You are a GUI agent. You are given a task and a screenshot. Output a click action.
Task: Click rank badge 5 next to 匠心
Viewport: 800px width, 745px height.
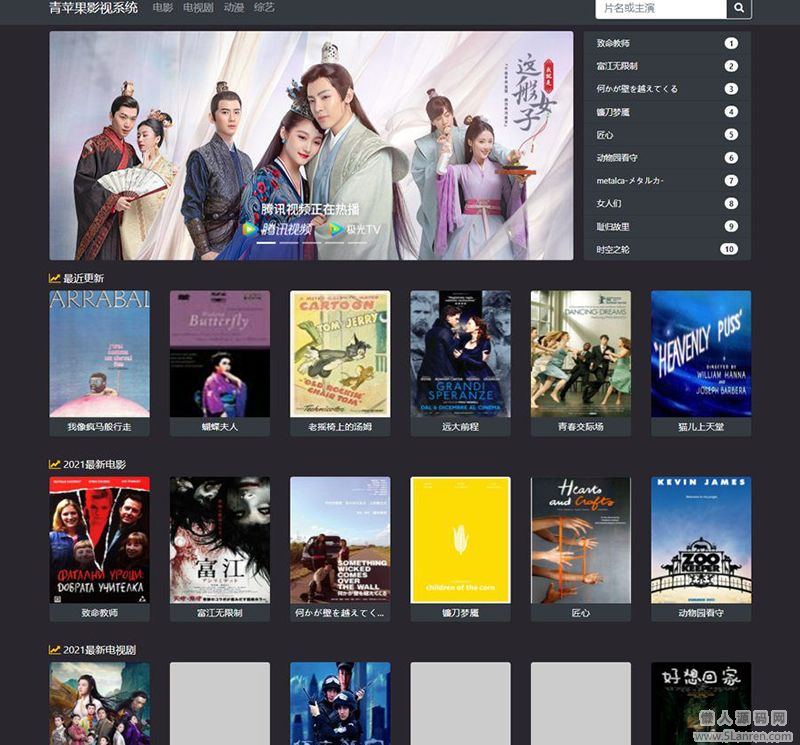point(731,135)
